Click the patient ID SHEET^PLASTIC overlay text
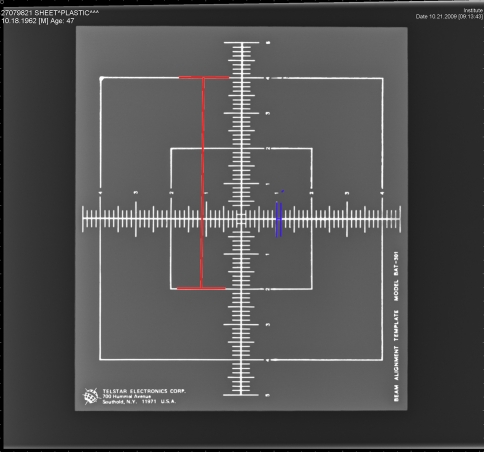Viewport: 484px width, 452px height. (50, 13)
